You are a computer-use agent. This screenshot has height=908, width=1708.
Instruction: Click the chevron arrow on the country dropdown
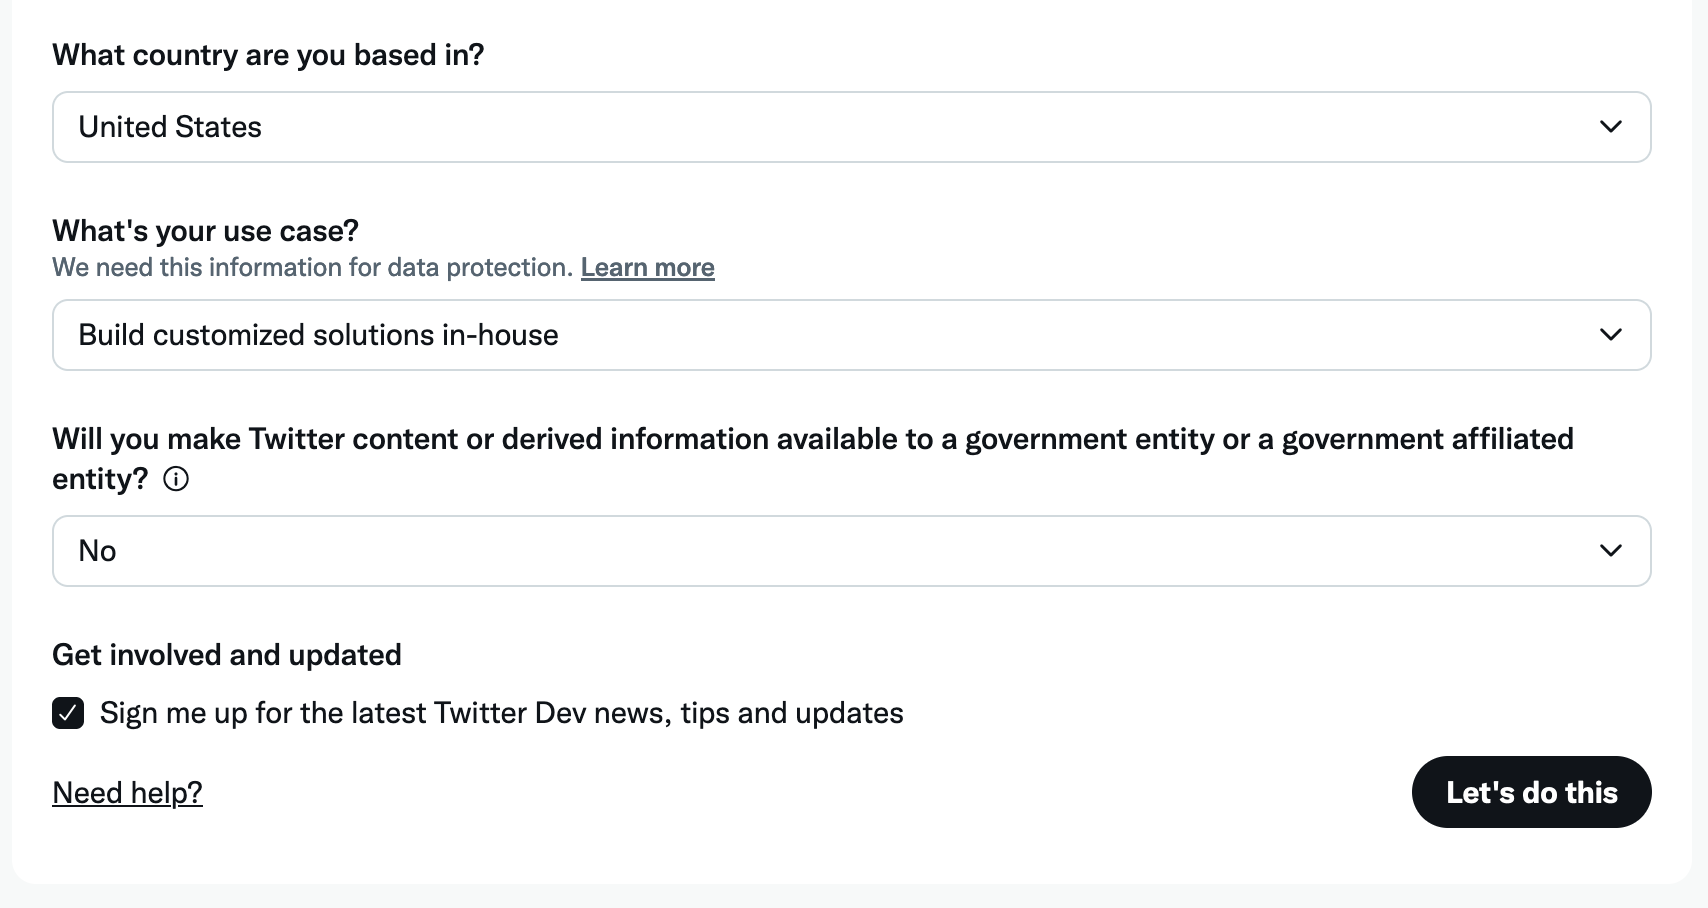[x=1610, y=127]
